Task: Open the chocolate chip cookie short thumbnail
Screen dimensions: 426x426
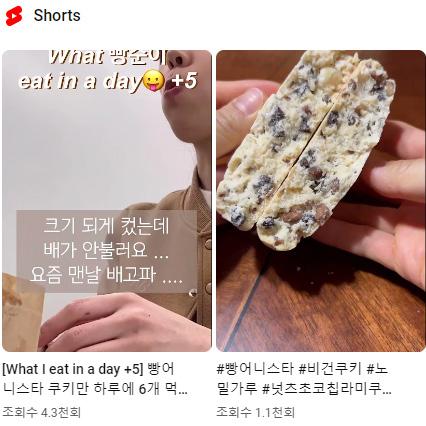Action: pos(321,201)
